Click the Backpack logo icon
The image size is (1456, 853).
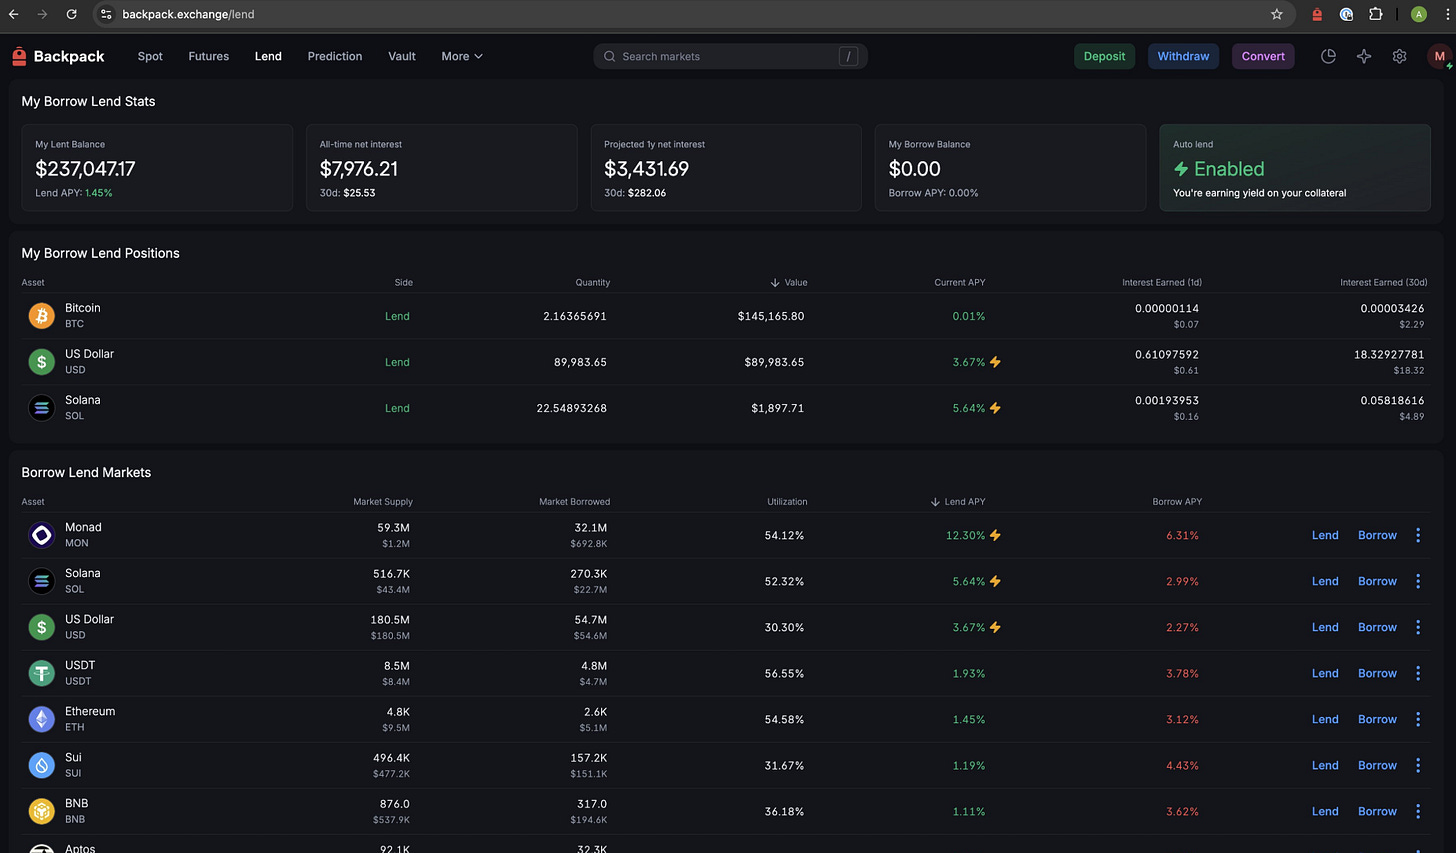click(19, 56)
